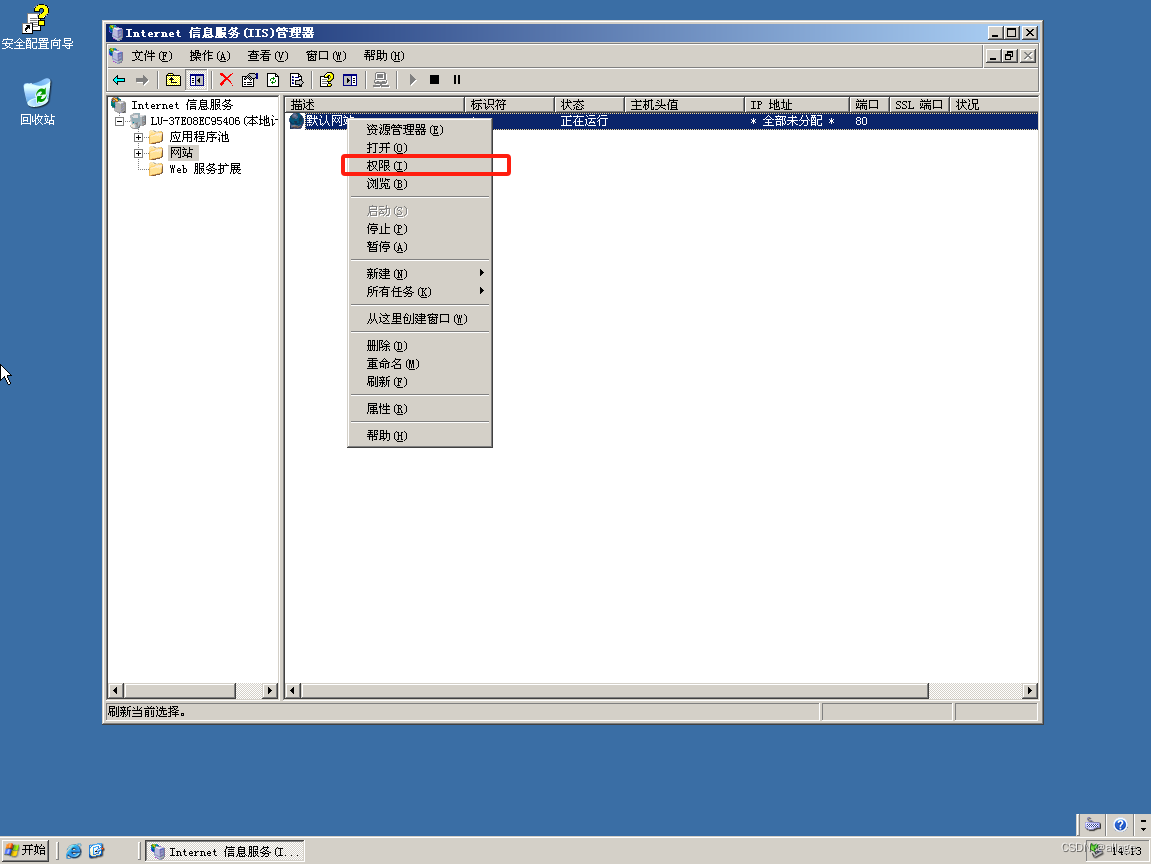Click the computer connect toolbar icon
This screenshot has width=1151, height=864.
pos(380,80)
